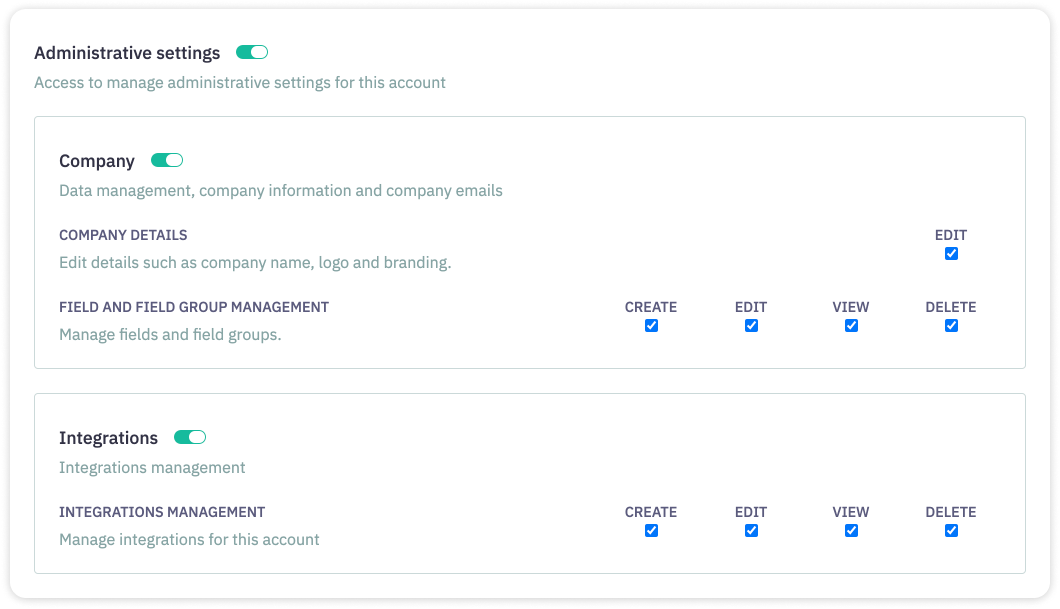
Task: Uncheck Delete for Integrations Management
Action: (x=951, y=531)
